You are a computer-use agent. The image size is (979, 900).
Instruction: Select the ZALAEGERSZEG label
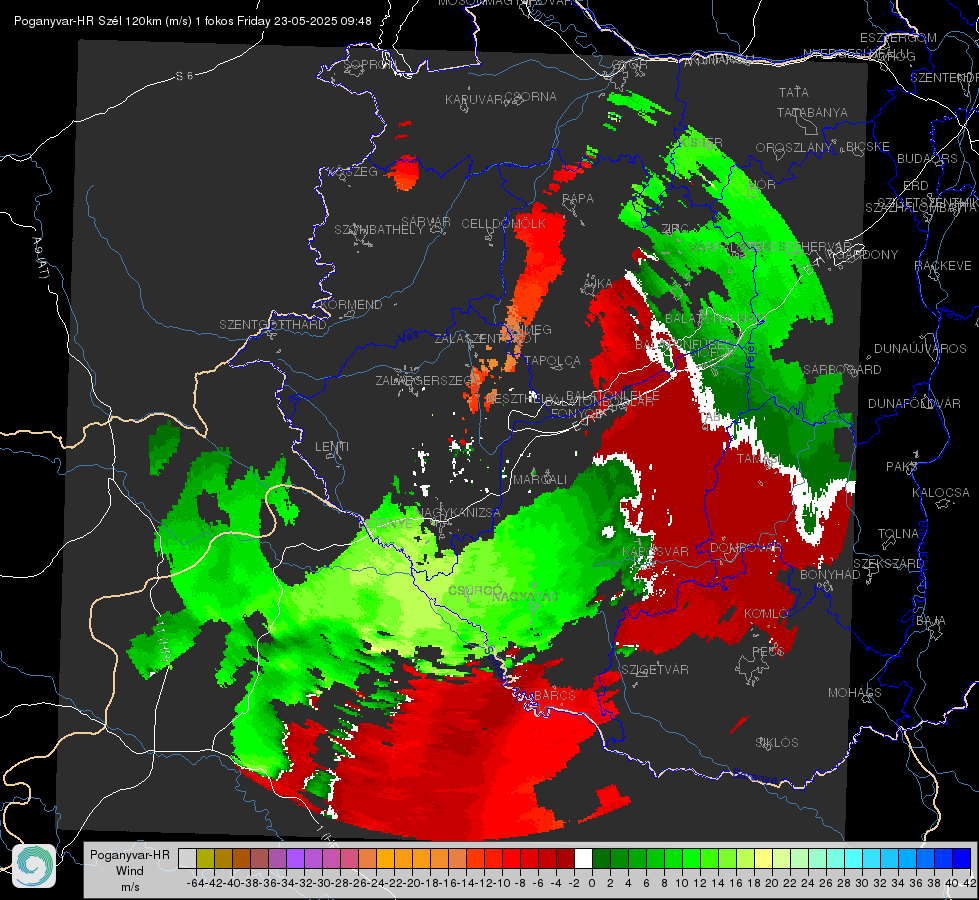point(425,380)
